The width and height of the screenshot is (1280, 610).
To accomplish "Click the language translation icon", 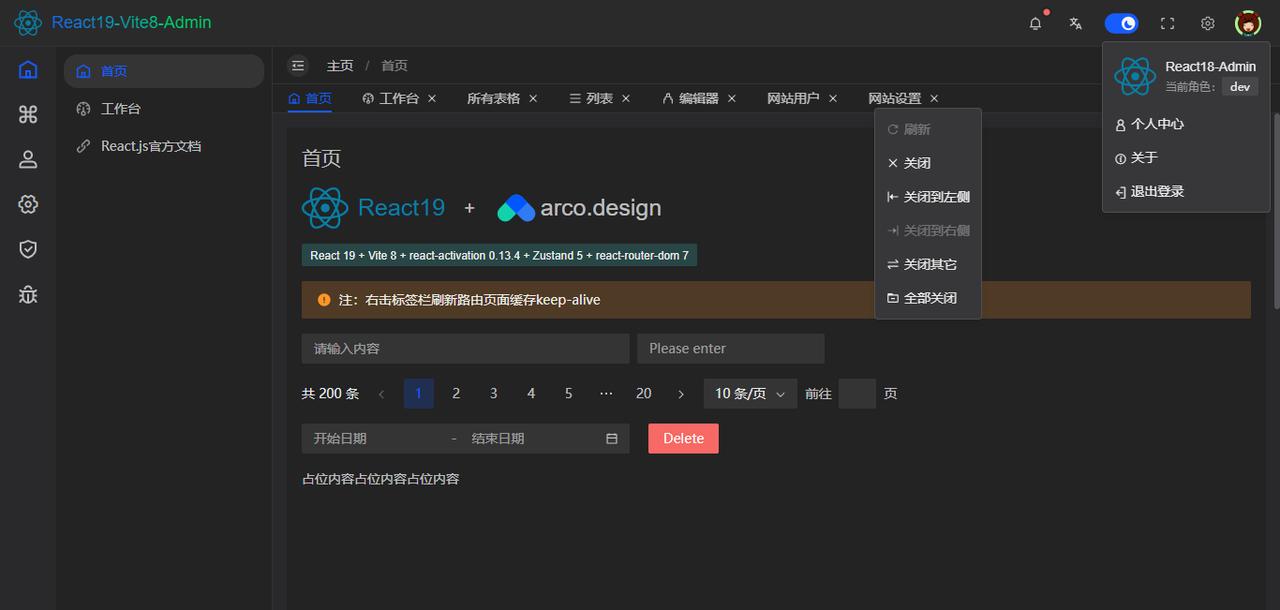I will click(1076, 23).
